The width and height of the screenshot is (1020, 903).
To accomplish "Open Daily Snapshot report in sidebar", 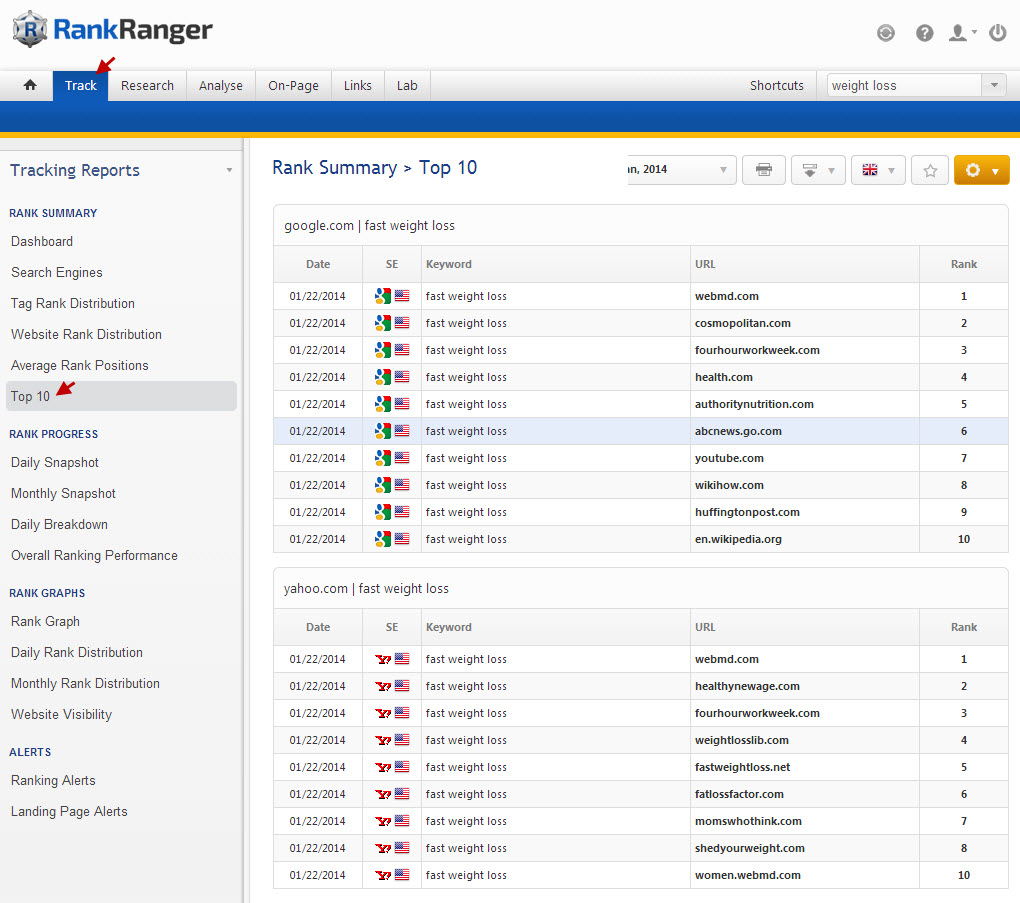I will tap(55, 463).
